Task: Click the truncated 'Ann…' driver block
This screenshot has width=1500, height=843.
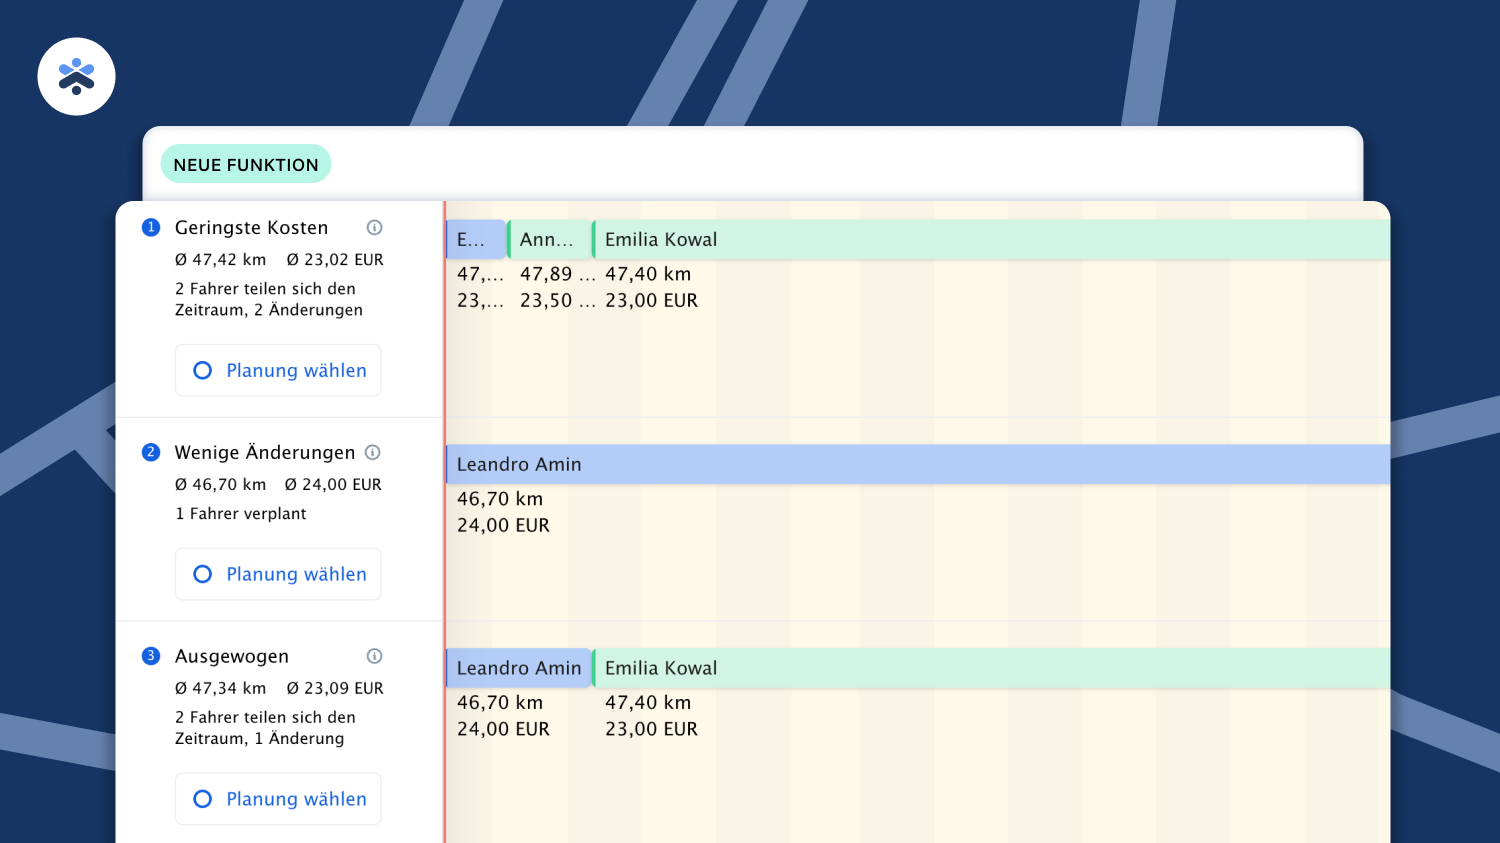Action: point(549,240)
